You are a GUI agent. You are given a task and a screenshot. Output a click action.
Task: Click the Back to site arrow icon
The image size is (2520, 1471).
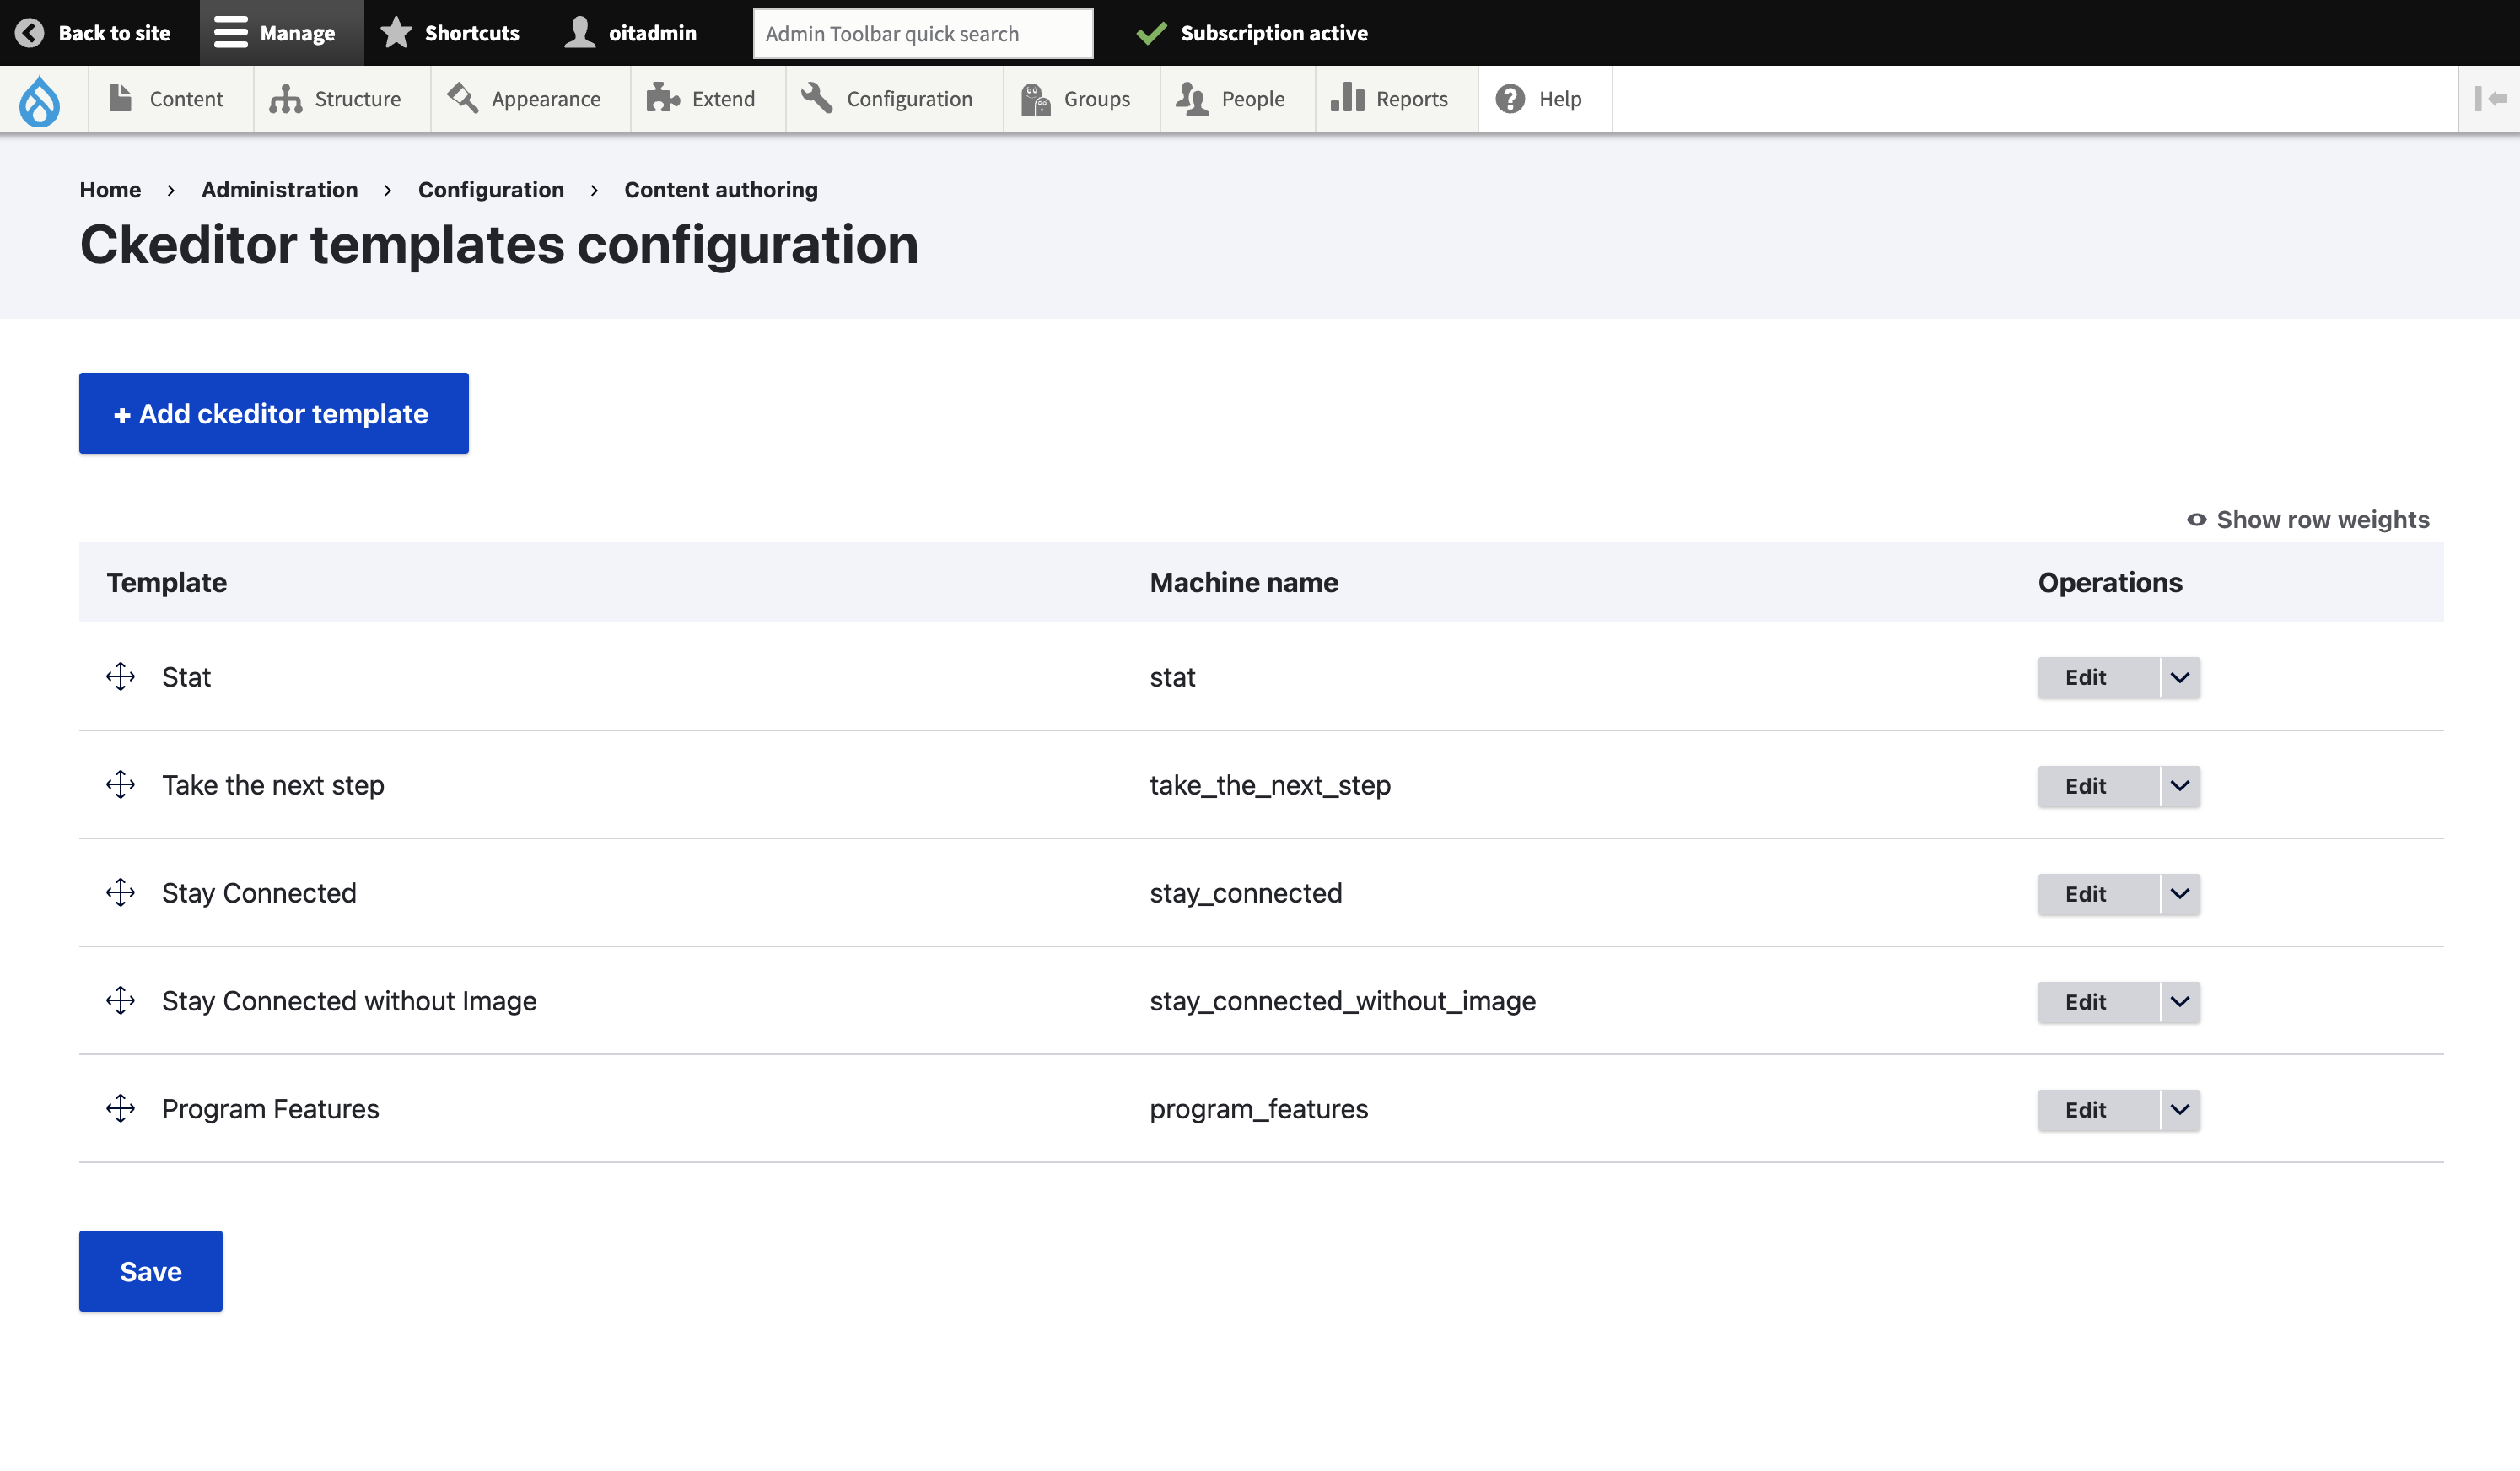click(30, 33)
